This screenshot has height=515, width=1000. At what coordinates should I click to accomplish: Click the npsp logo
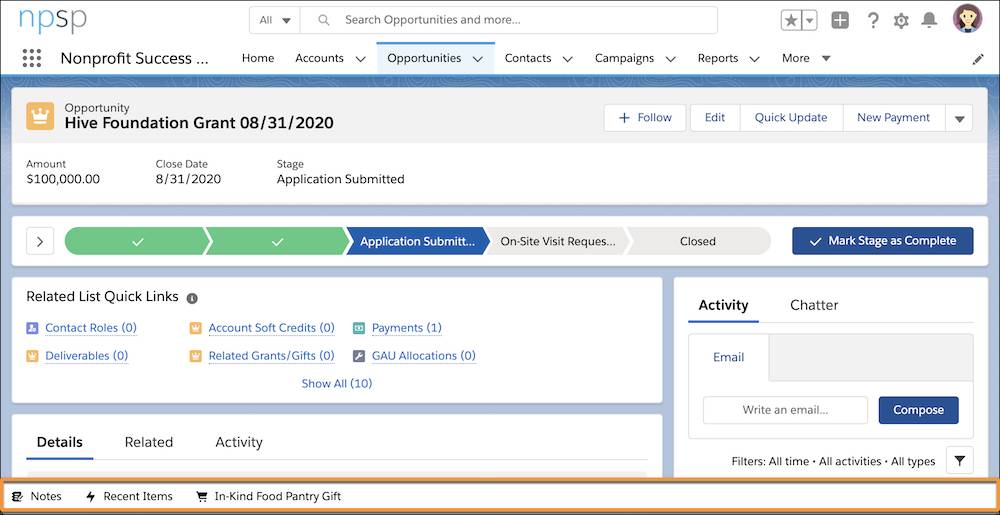52,20
